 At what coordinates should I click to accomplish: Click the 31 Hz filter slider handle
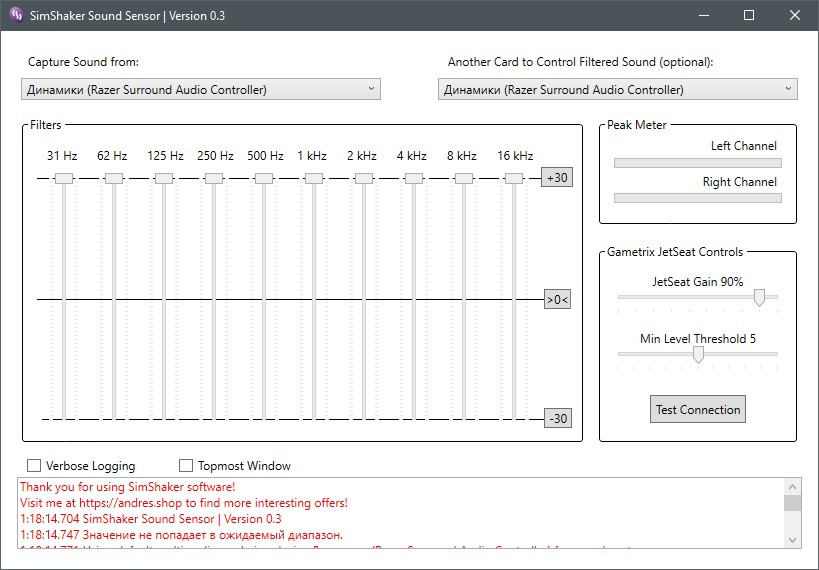64,178
